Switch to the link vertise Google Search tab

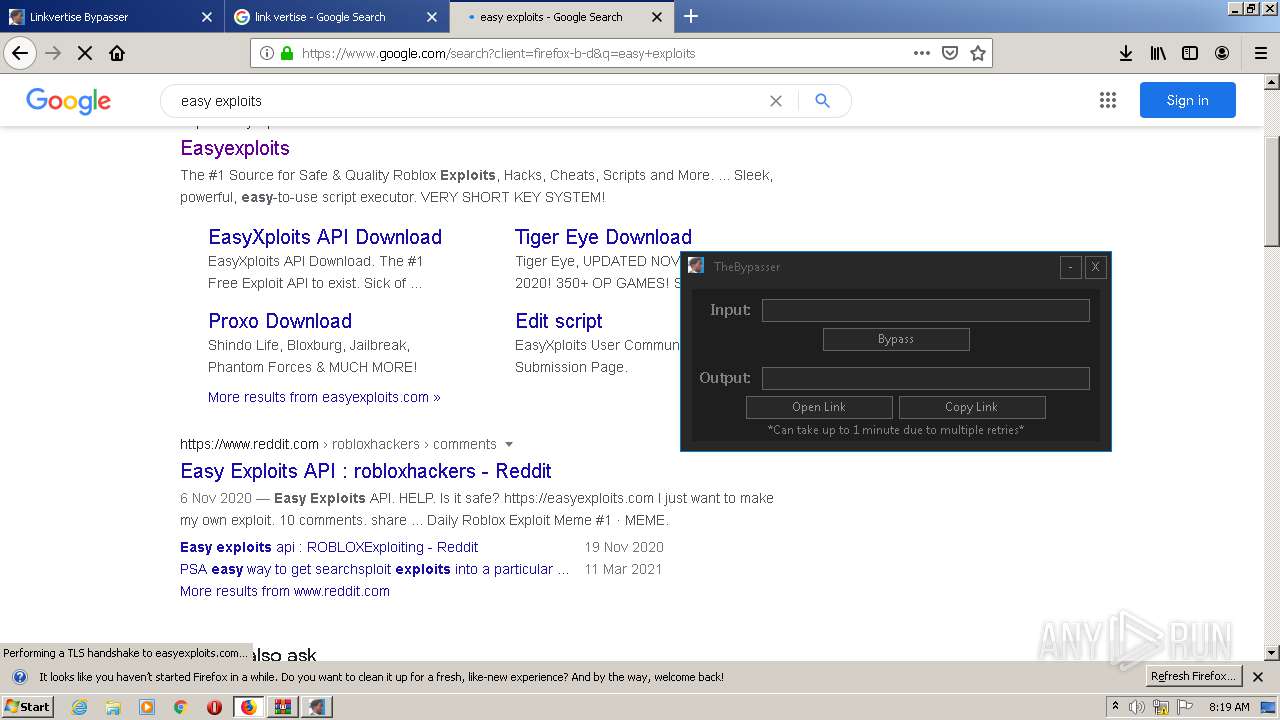point(335,17)
